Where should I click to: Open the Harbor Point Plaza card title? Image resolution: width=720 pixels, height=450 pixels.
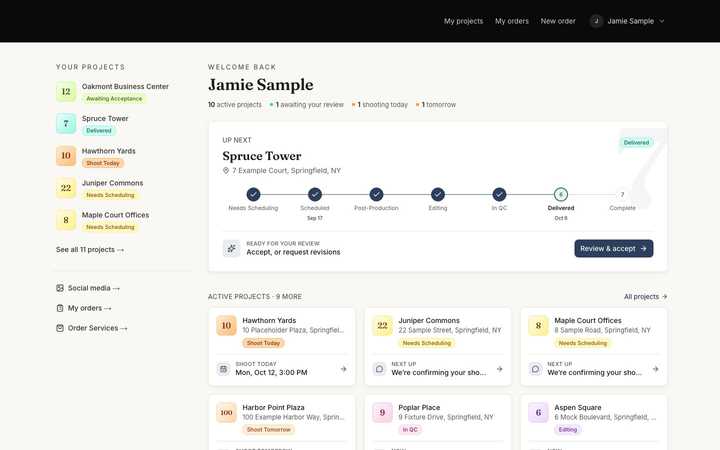(x=273, y=408)
